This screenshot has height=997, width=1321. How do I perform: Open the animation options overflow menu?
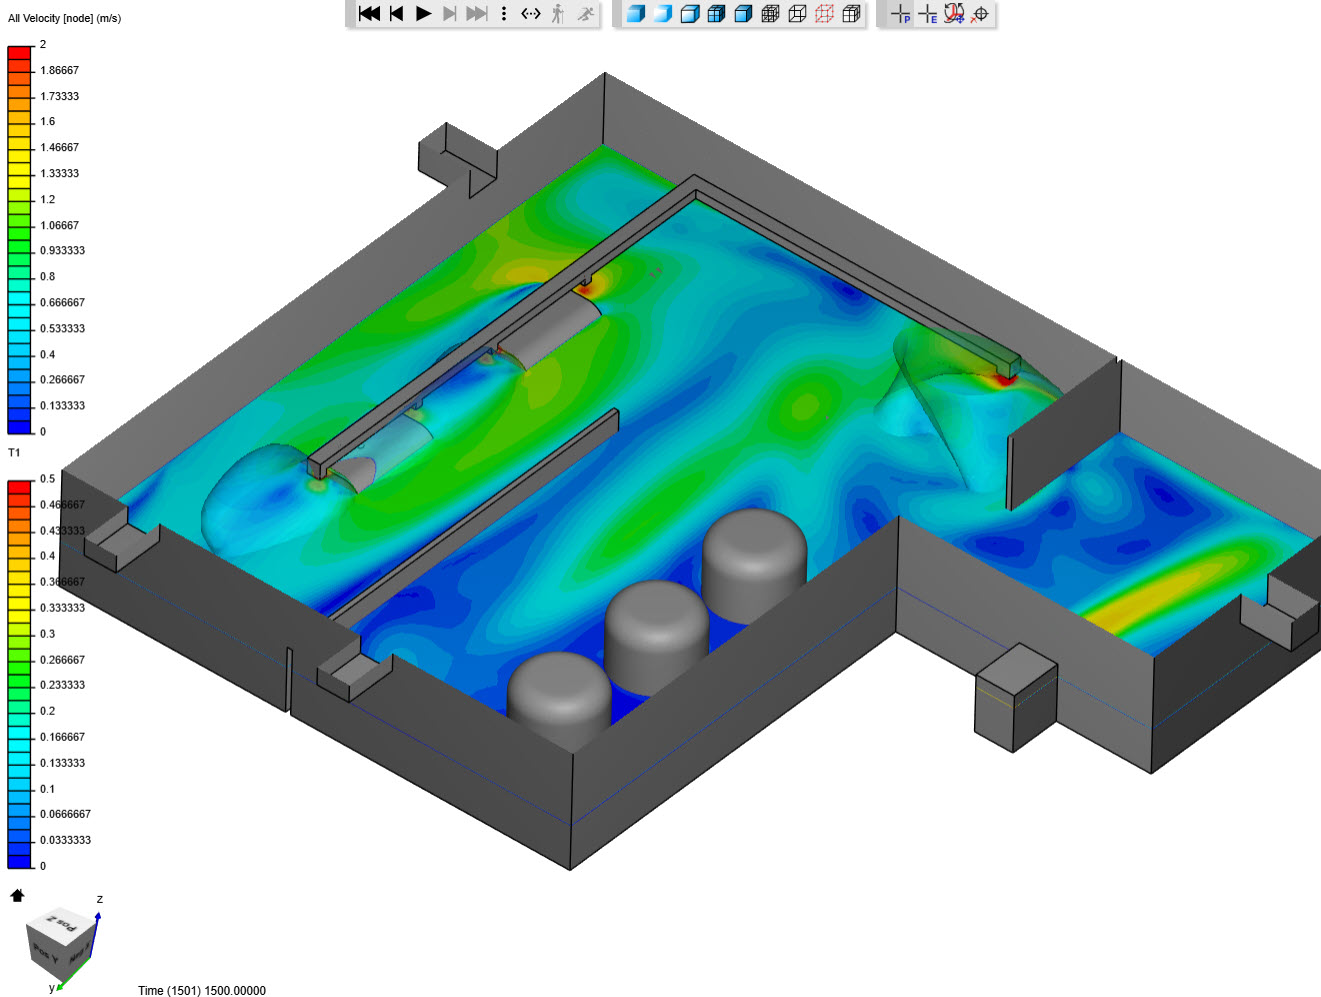503,14
